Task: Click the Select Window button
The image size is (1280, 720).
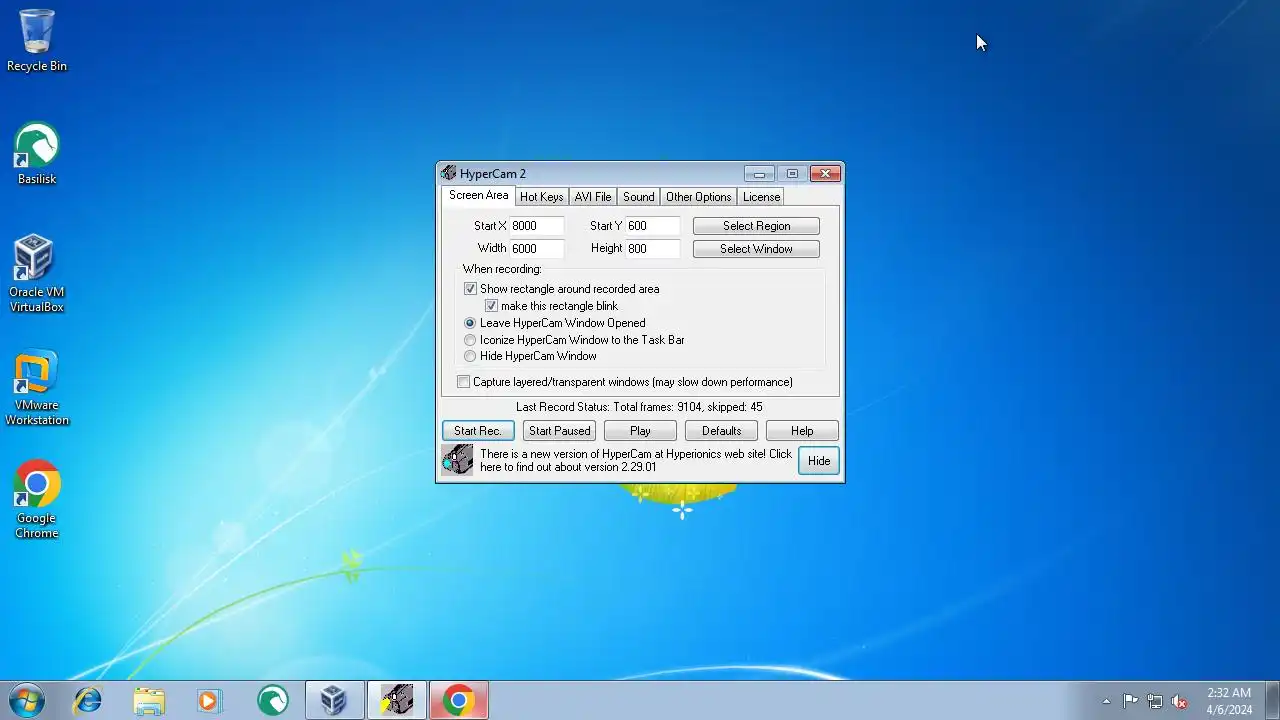Action: click(x=756, y=249)
